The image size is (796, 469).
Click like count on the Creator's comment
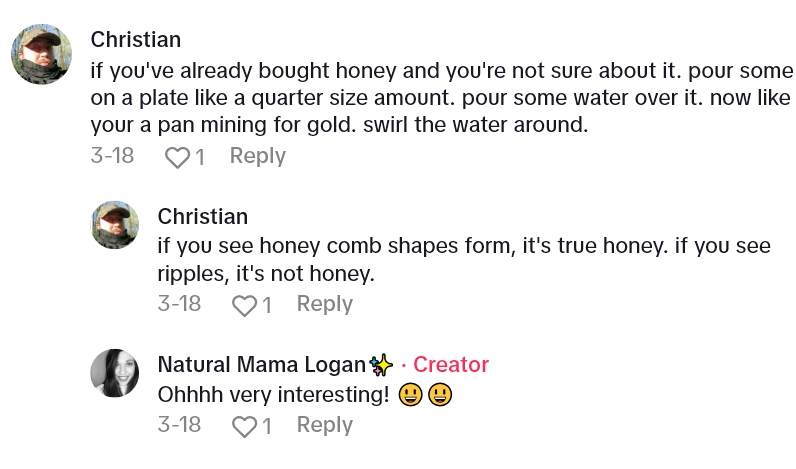(x=267, y=426)
